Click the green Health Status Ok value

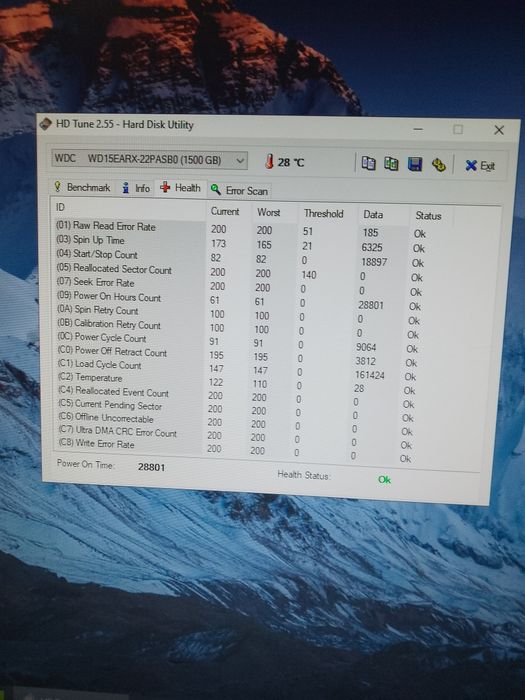click(x=384, y=480)
